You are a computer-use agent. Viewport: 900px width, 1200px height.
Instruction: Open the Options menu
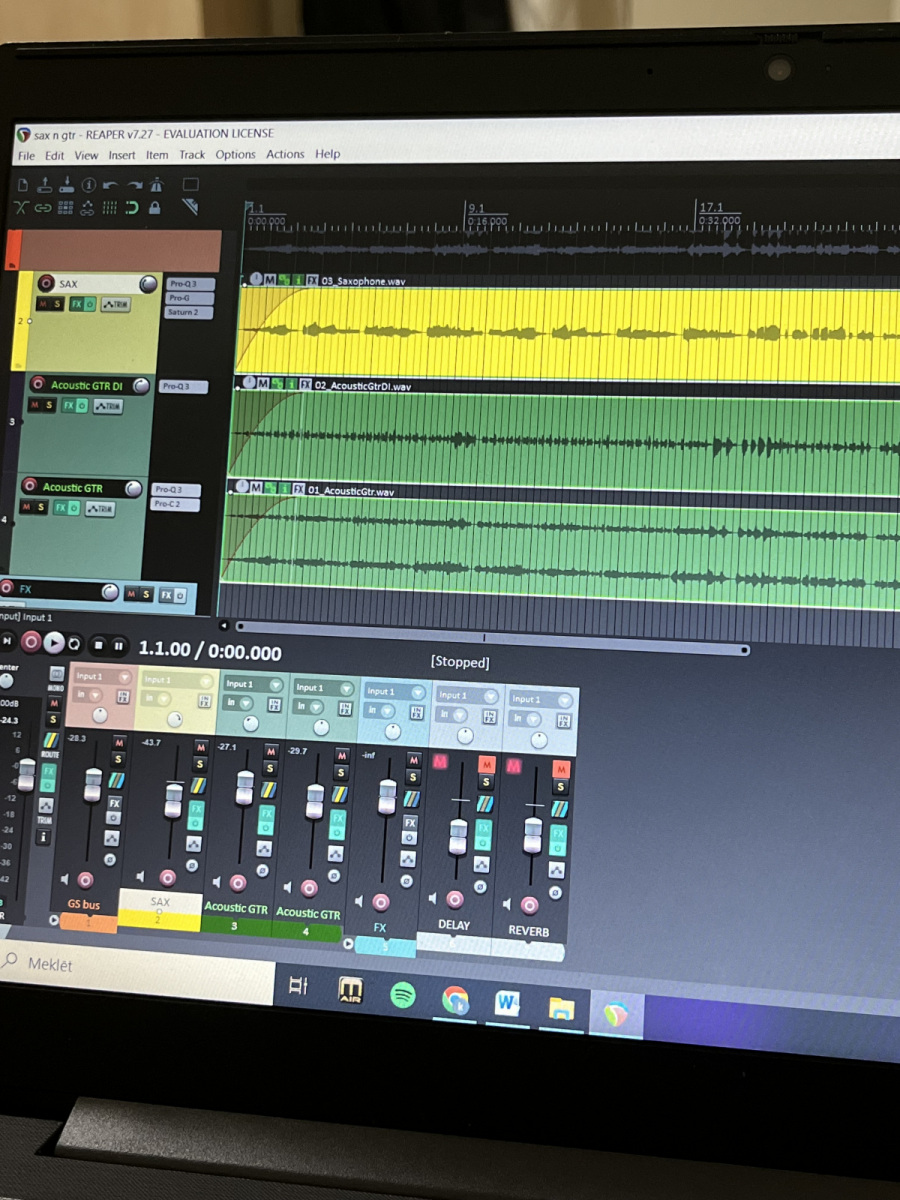(235, 154)
